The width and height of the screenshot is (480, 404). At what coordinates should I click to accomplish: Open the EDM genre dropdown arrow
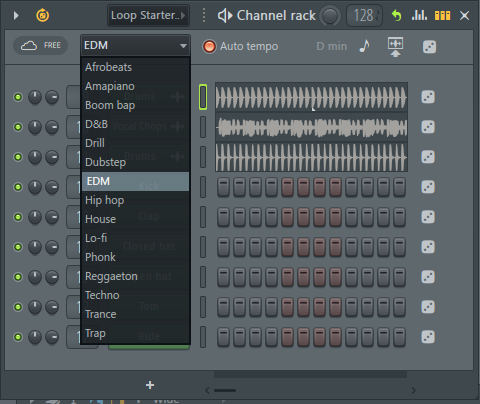click(x=183, y=46)
